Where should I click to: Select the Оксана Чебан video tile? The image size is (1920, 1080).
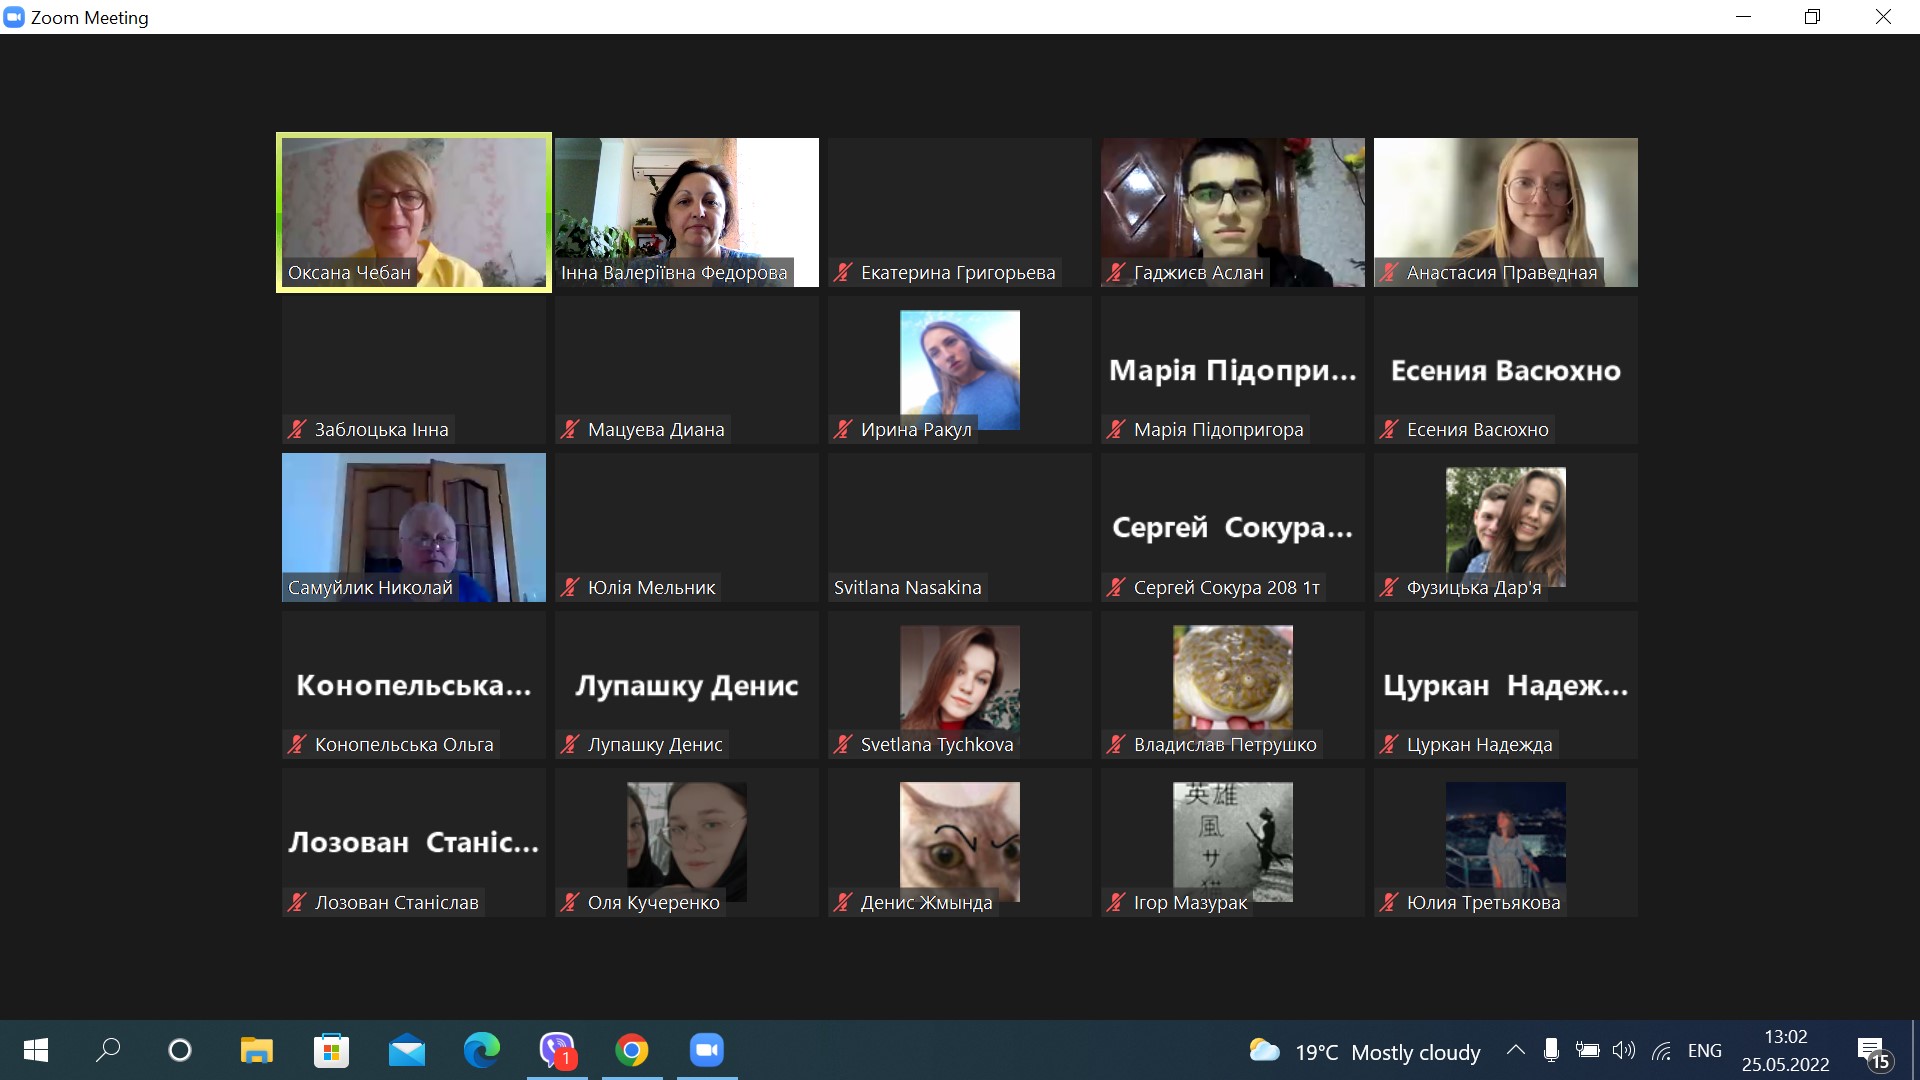coord(414,211)
